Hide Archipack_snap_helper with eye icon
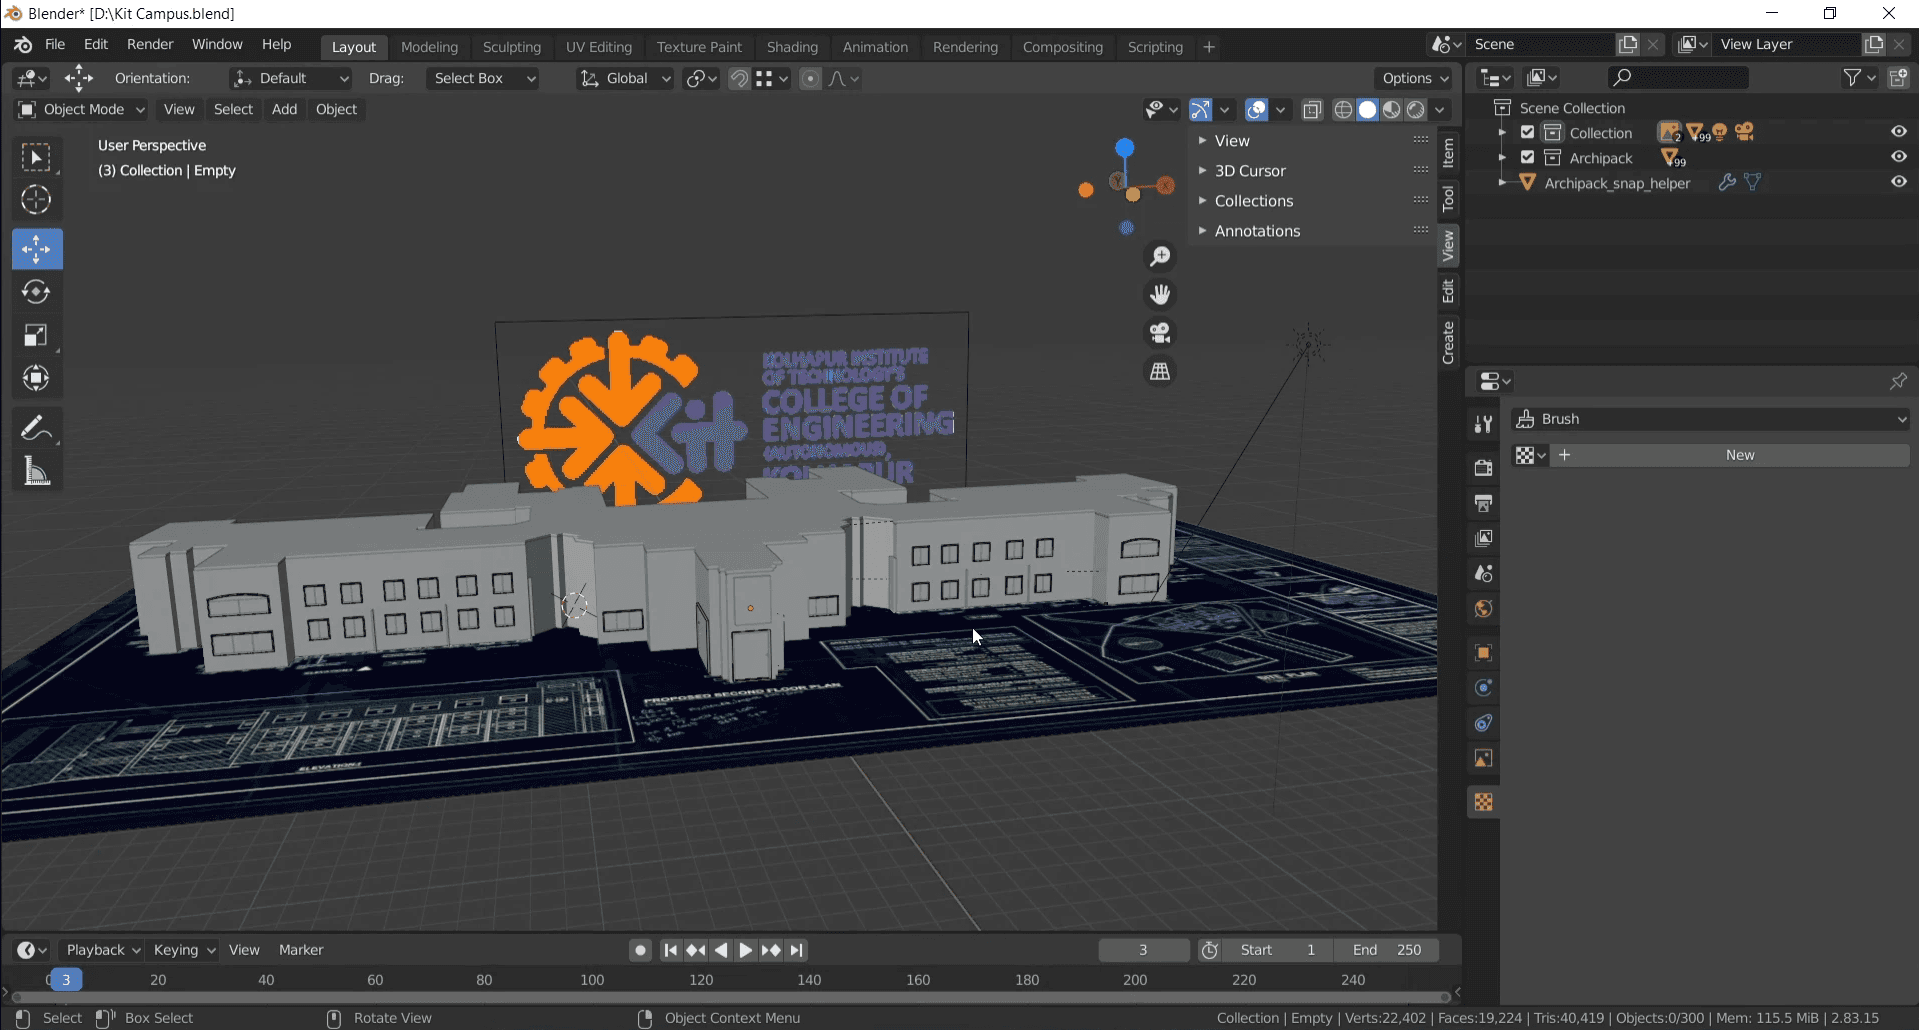 point(1898,182)
